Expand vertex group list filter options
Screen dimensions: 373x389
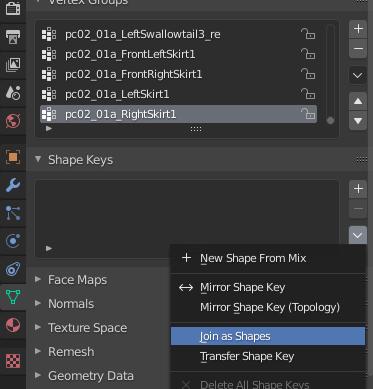(49, 128)
